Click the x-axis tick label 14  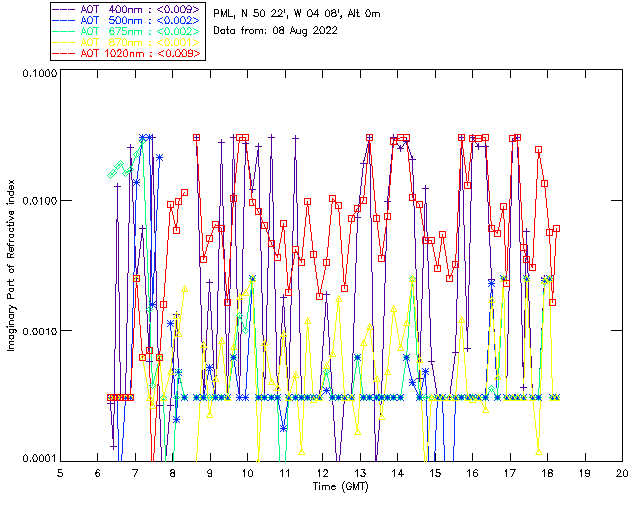(398, 473)
